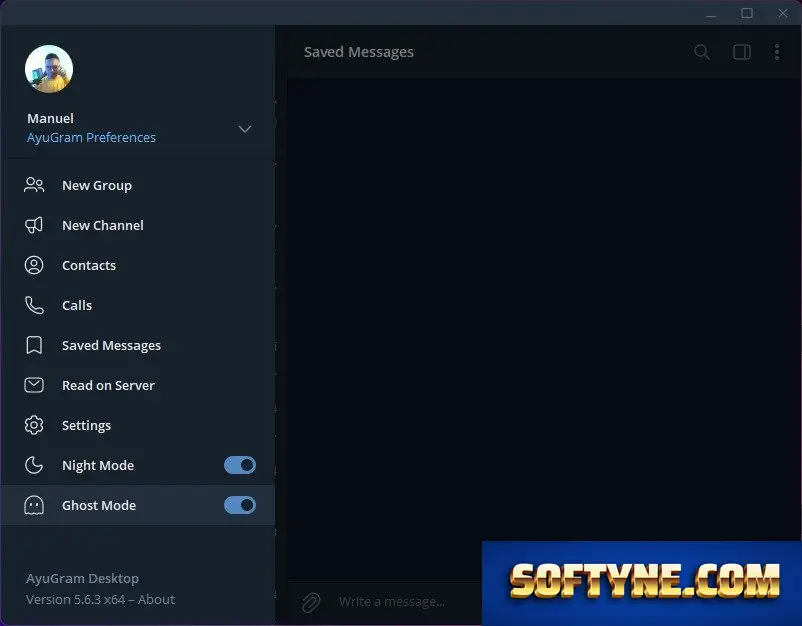This screenshot has width=802, height=626.
Task: Open the AyuGram Preferences link
Action: pos(91,138)
